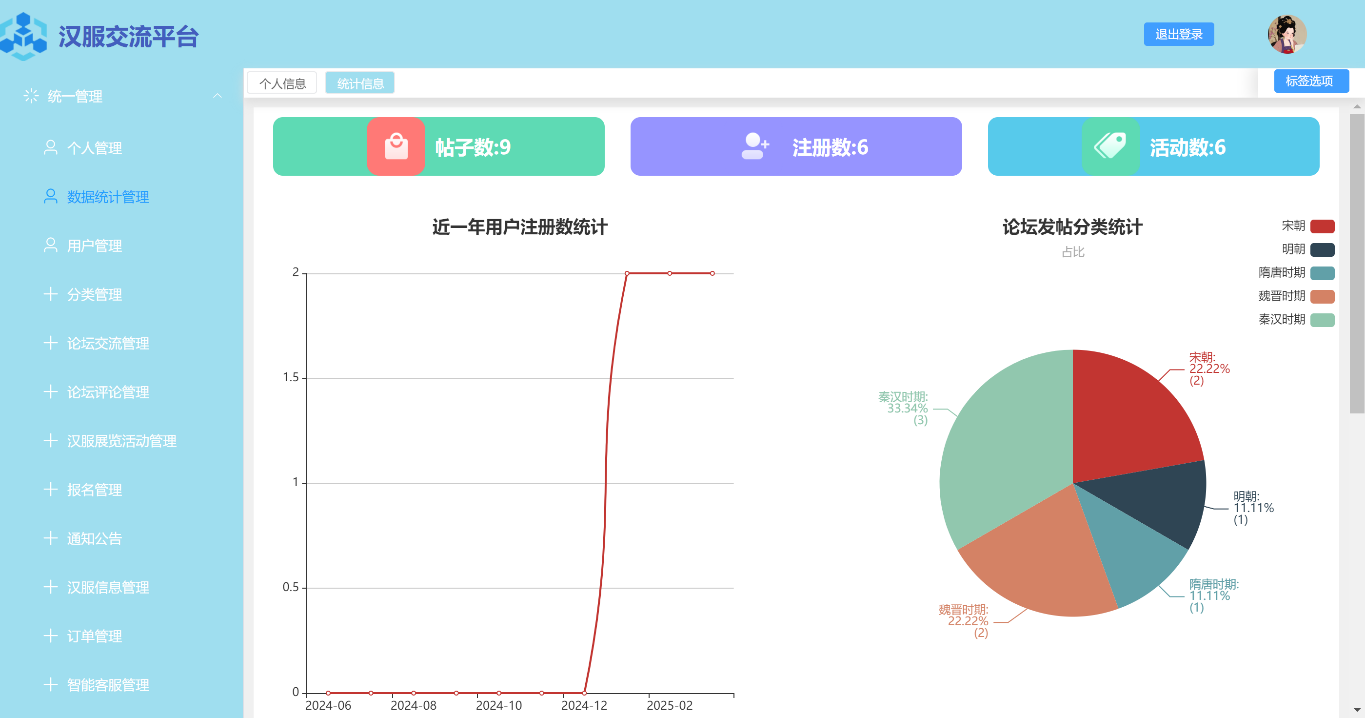This screenshot has width=1365, height=718.
Task: Click the 统一管理 loading-style icon
Action: tap(31, 96)
